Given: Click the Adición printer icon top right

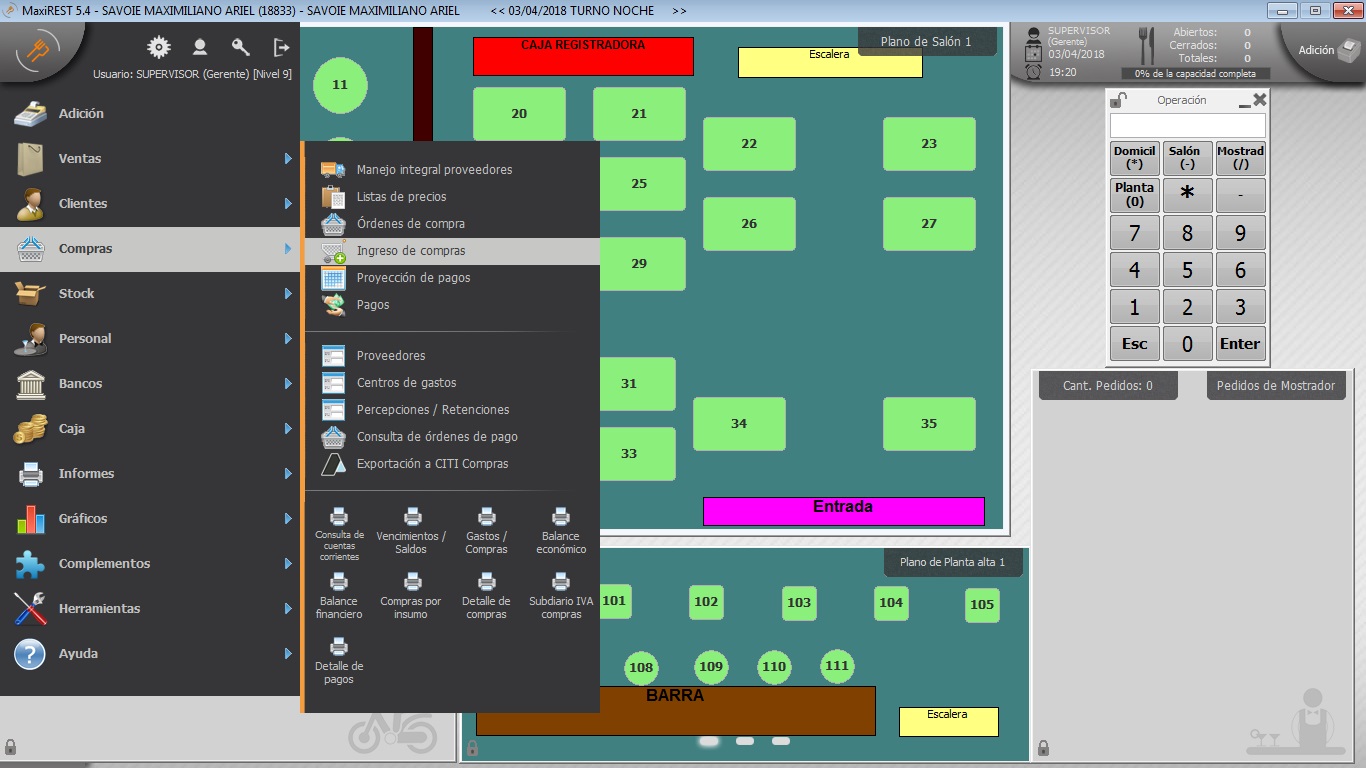Looking at the screenshot, I should pyautogui.click(x=1348, y=49).
